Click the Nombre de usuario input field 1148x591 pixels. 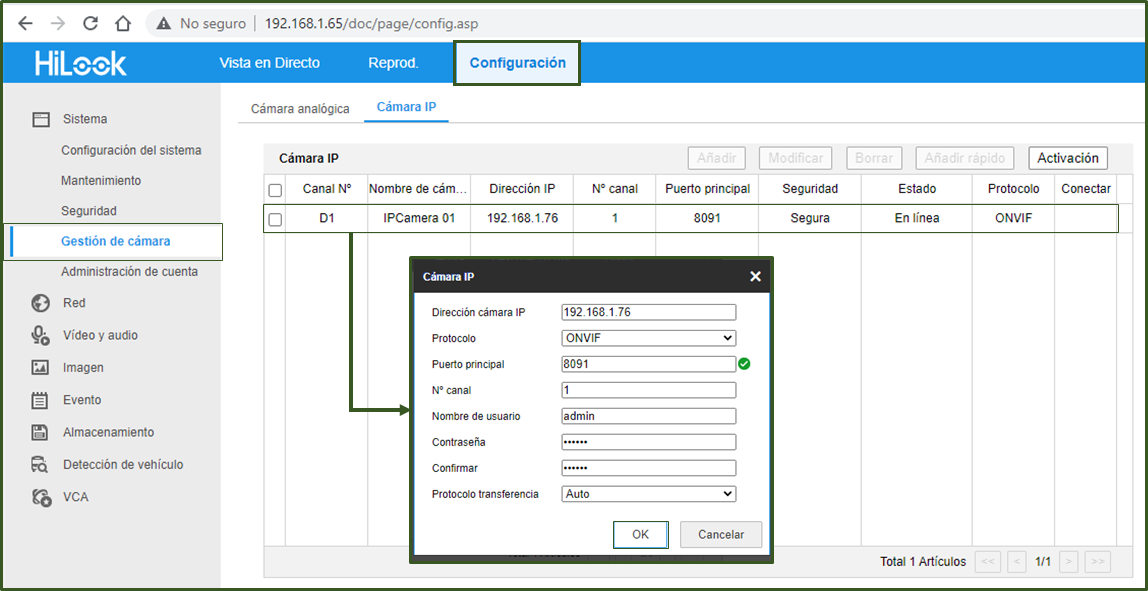[649, 416]
